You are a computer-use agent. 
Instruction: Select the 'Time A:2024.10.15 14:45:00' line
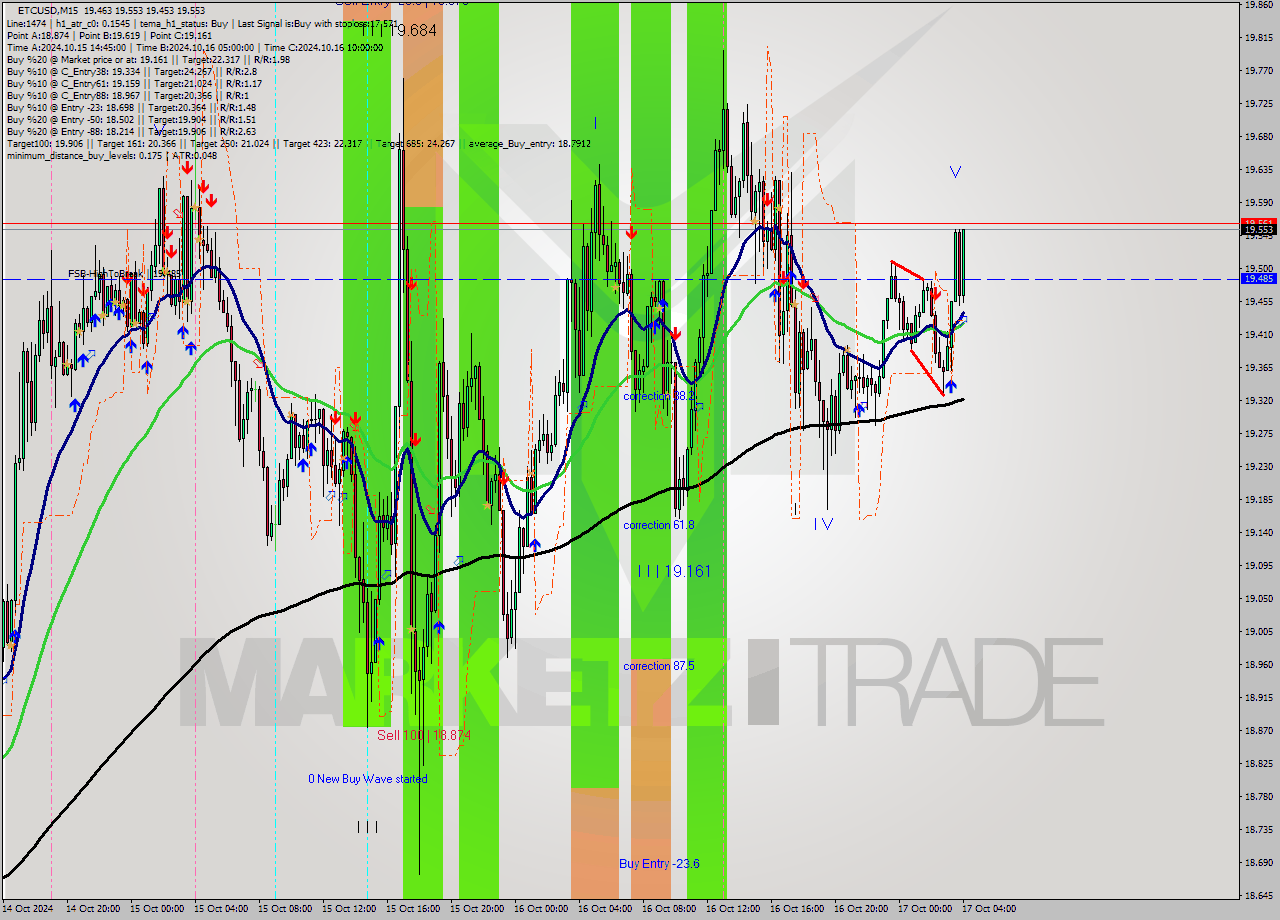(x=196, y=47)
